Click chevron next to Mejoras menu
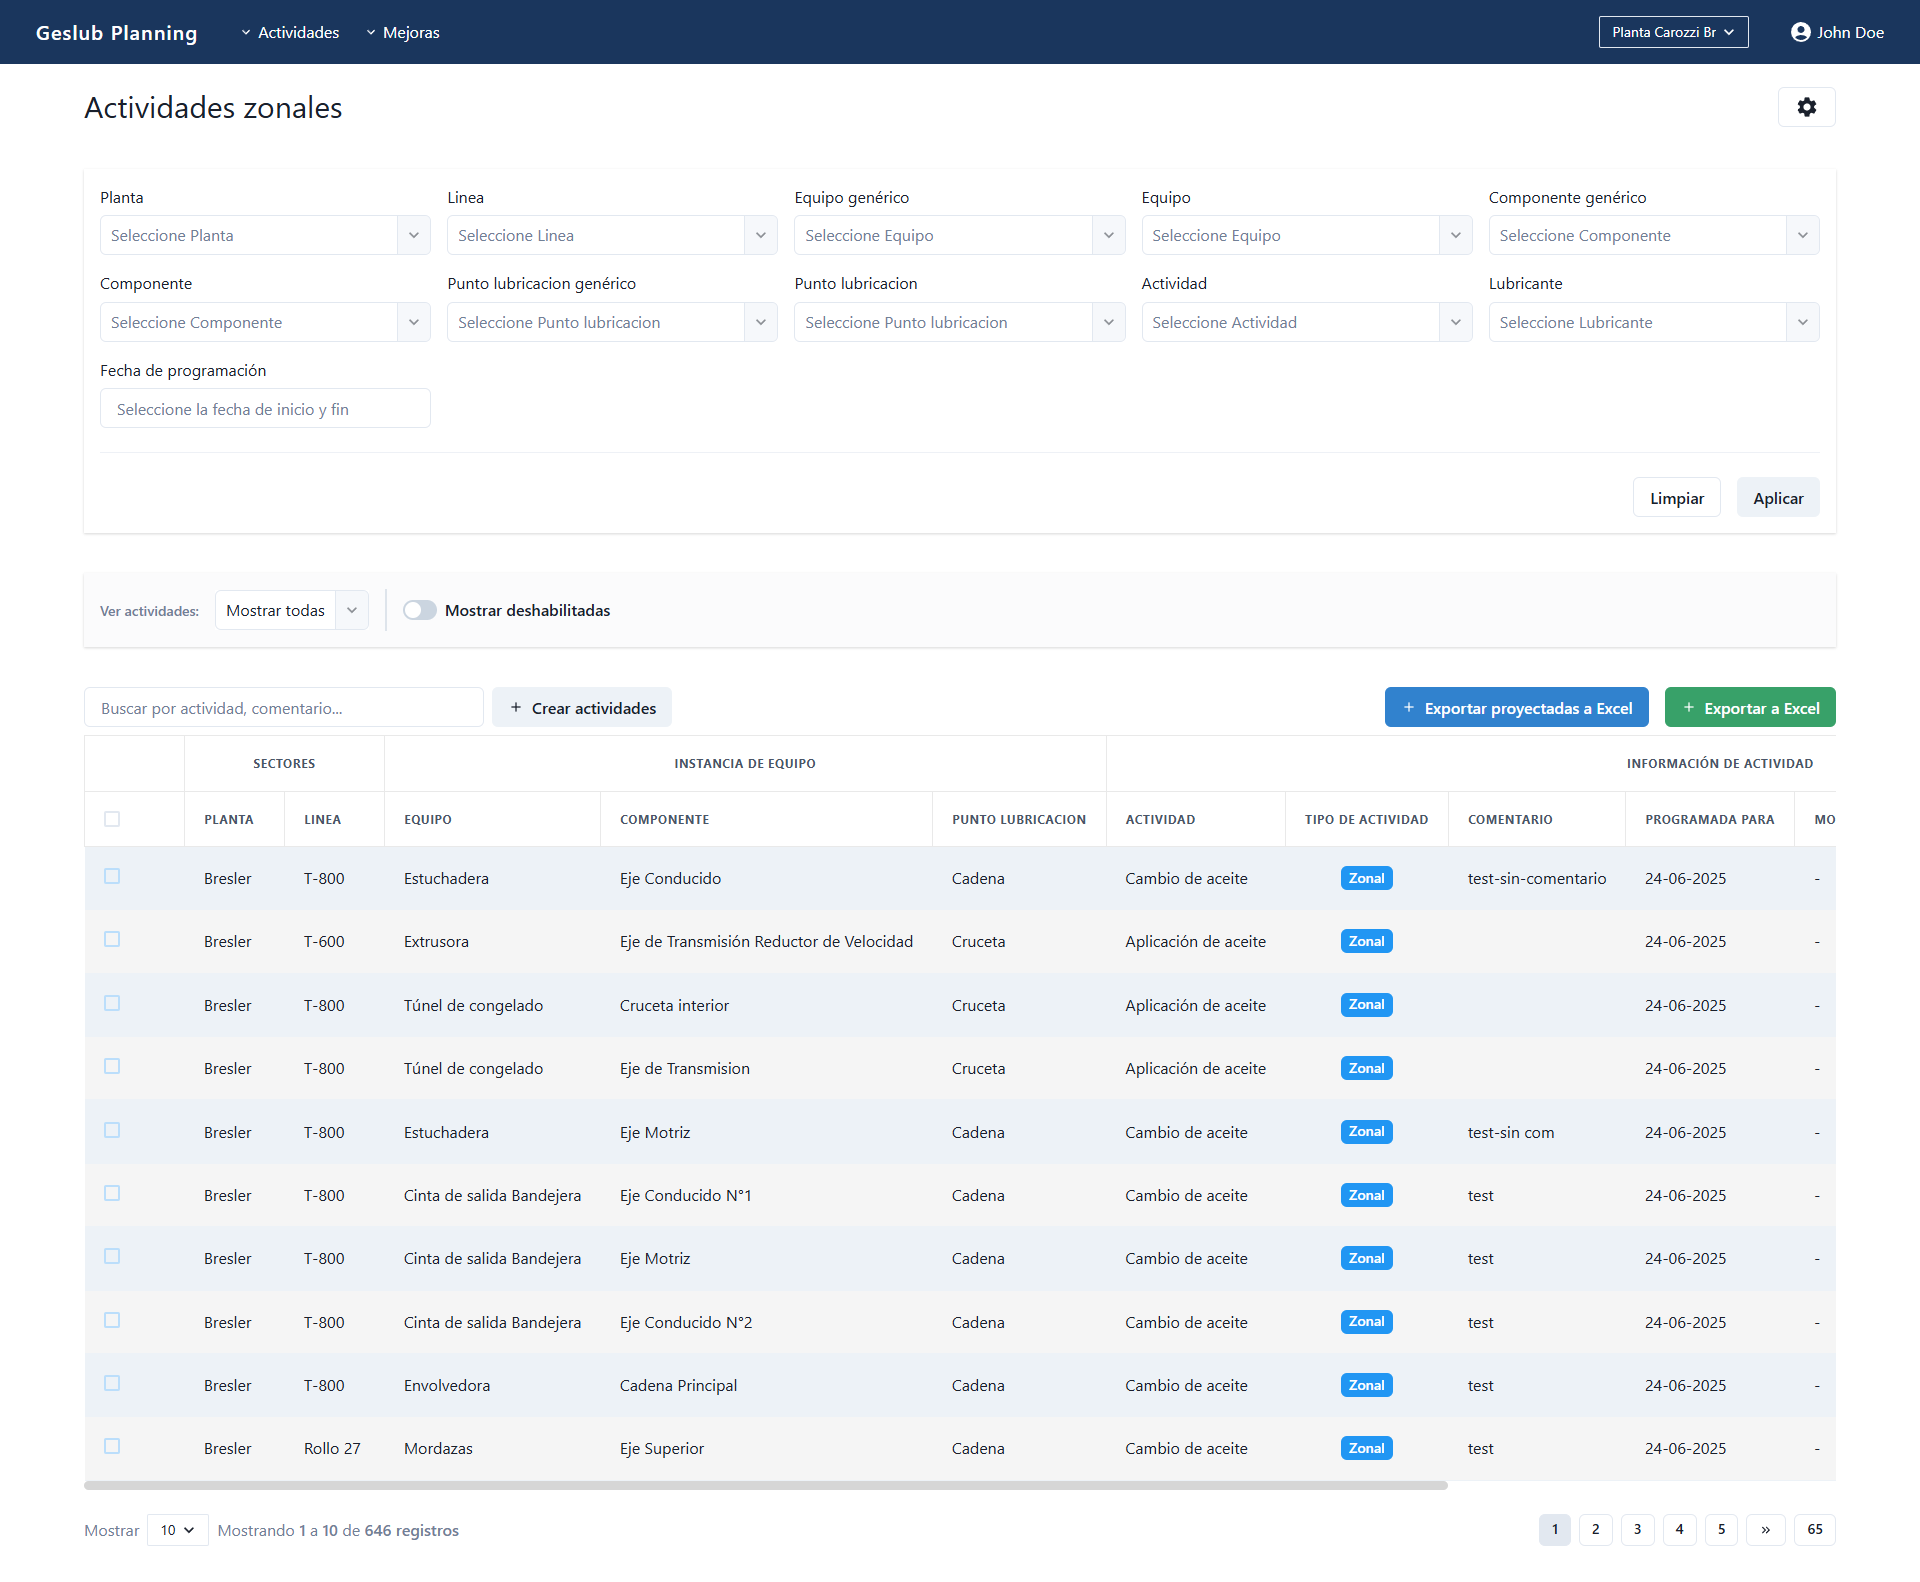1920x1582 pixels. pyautogui.click(x=371, y=33)
